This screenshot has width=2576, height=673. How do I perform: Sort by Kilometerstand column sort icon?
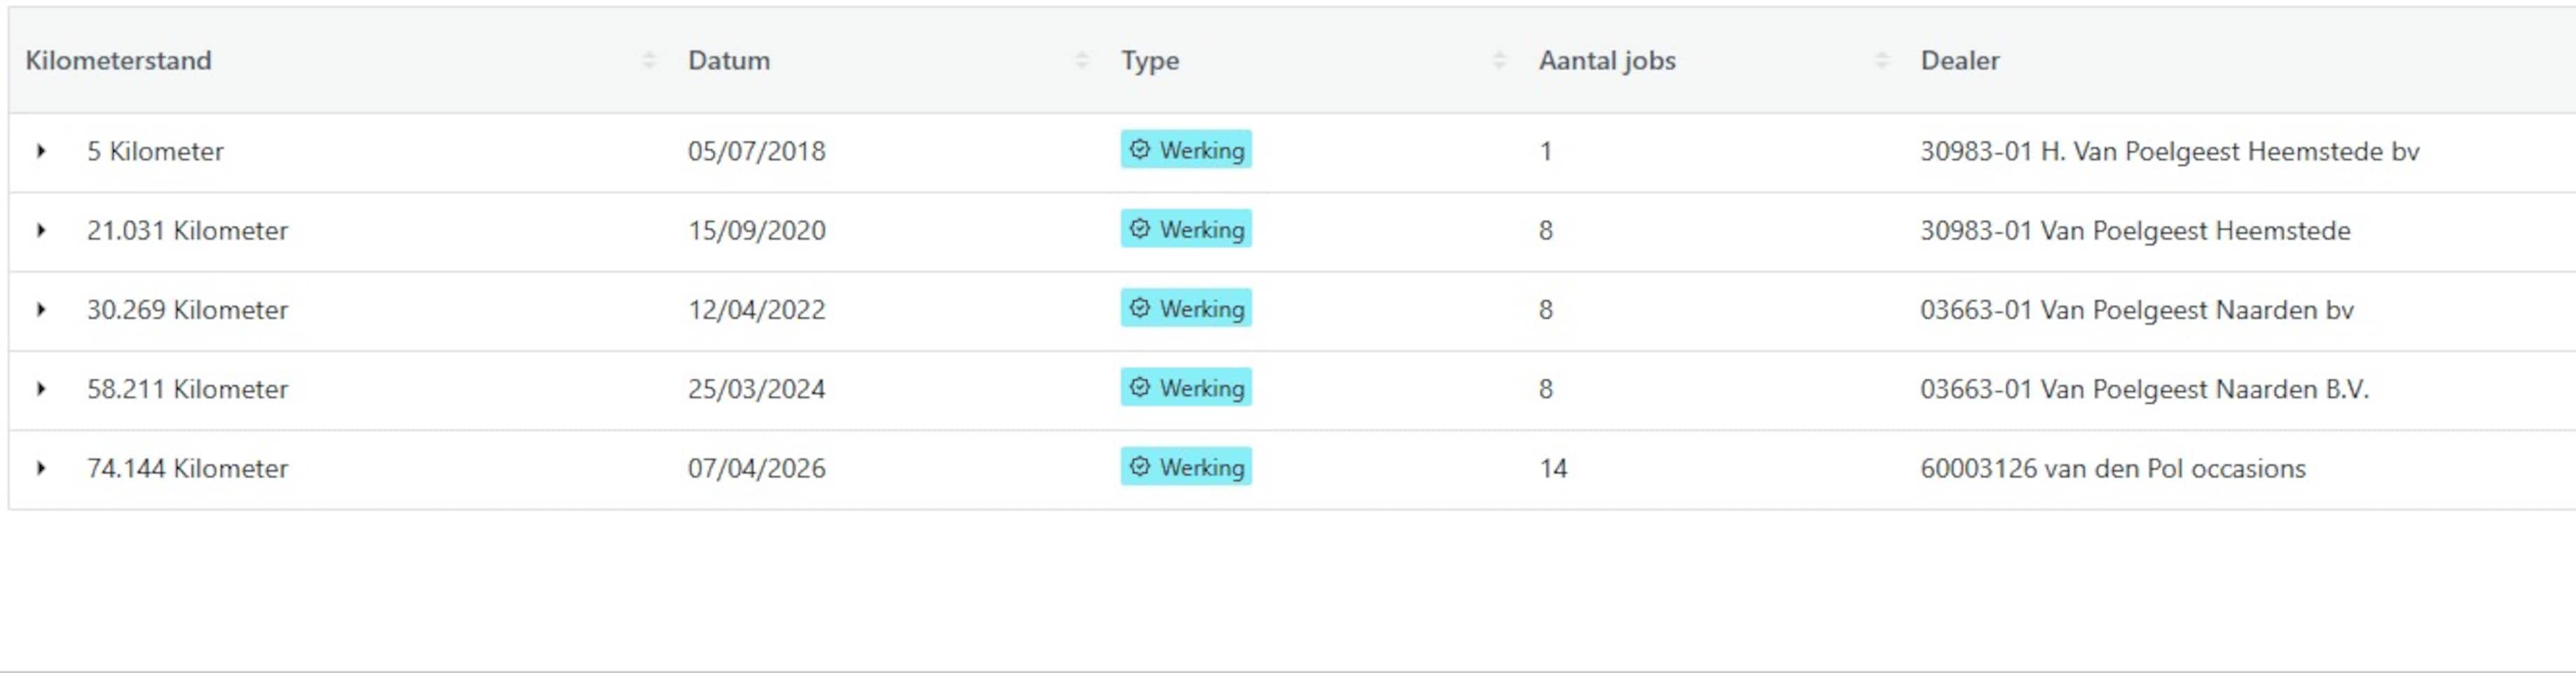649,61
